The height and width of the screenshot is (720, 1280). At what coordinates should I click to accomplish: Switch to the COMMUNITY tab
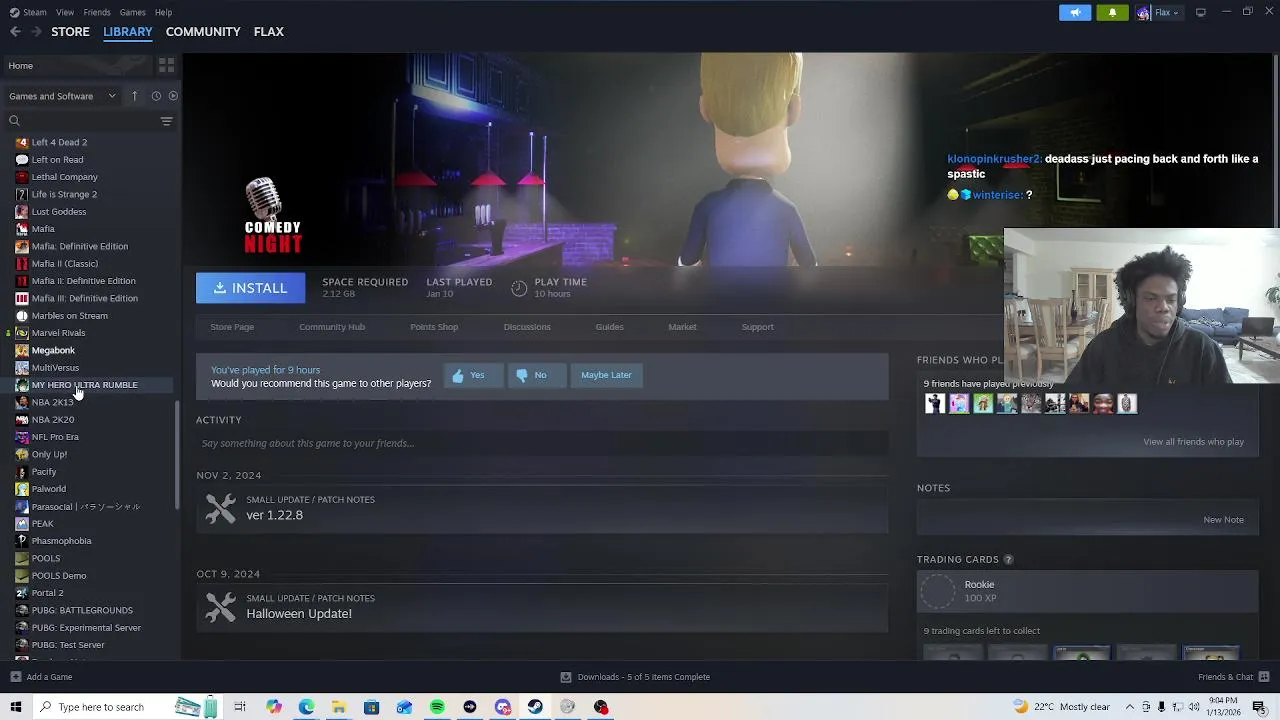[x=203, y=32]
